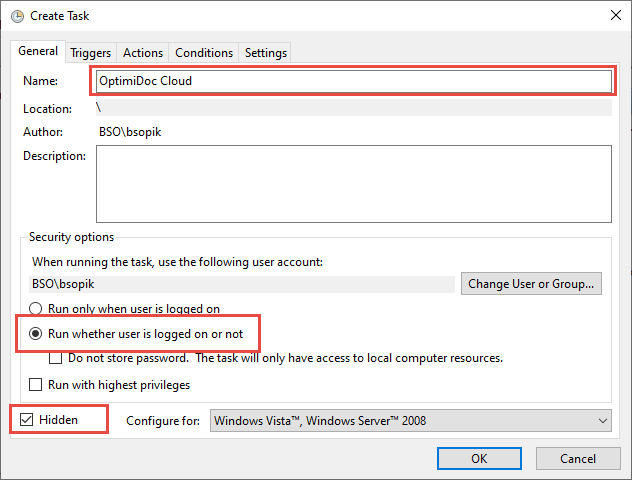Select the Conditions tab
This screenshot has width=632, height=480.
[x=204, y=53]
